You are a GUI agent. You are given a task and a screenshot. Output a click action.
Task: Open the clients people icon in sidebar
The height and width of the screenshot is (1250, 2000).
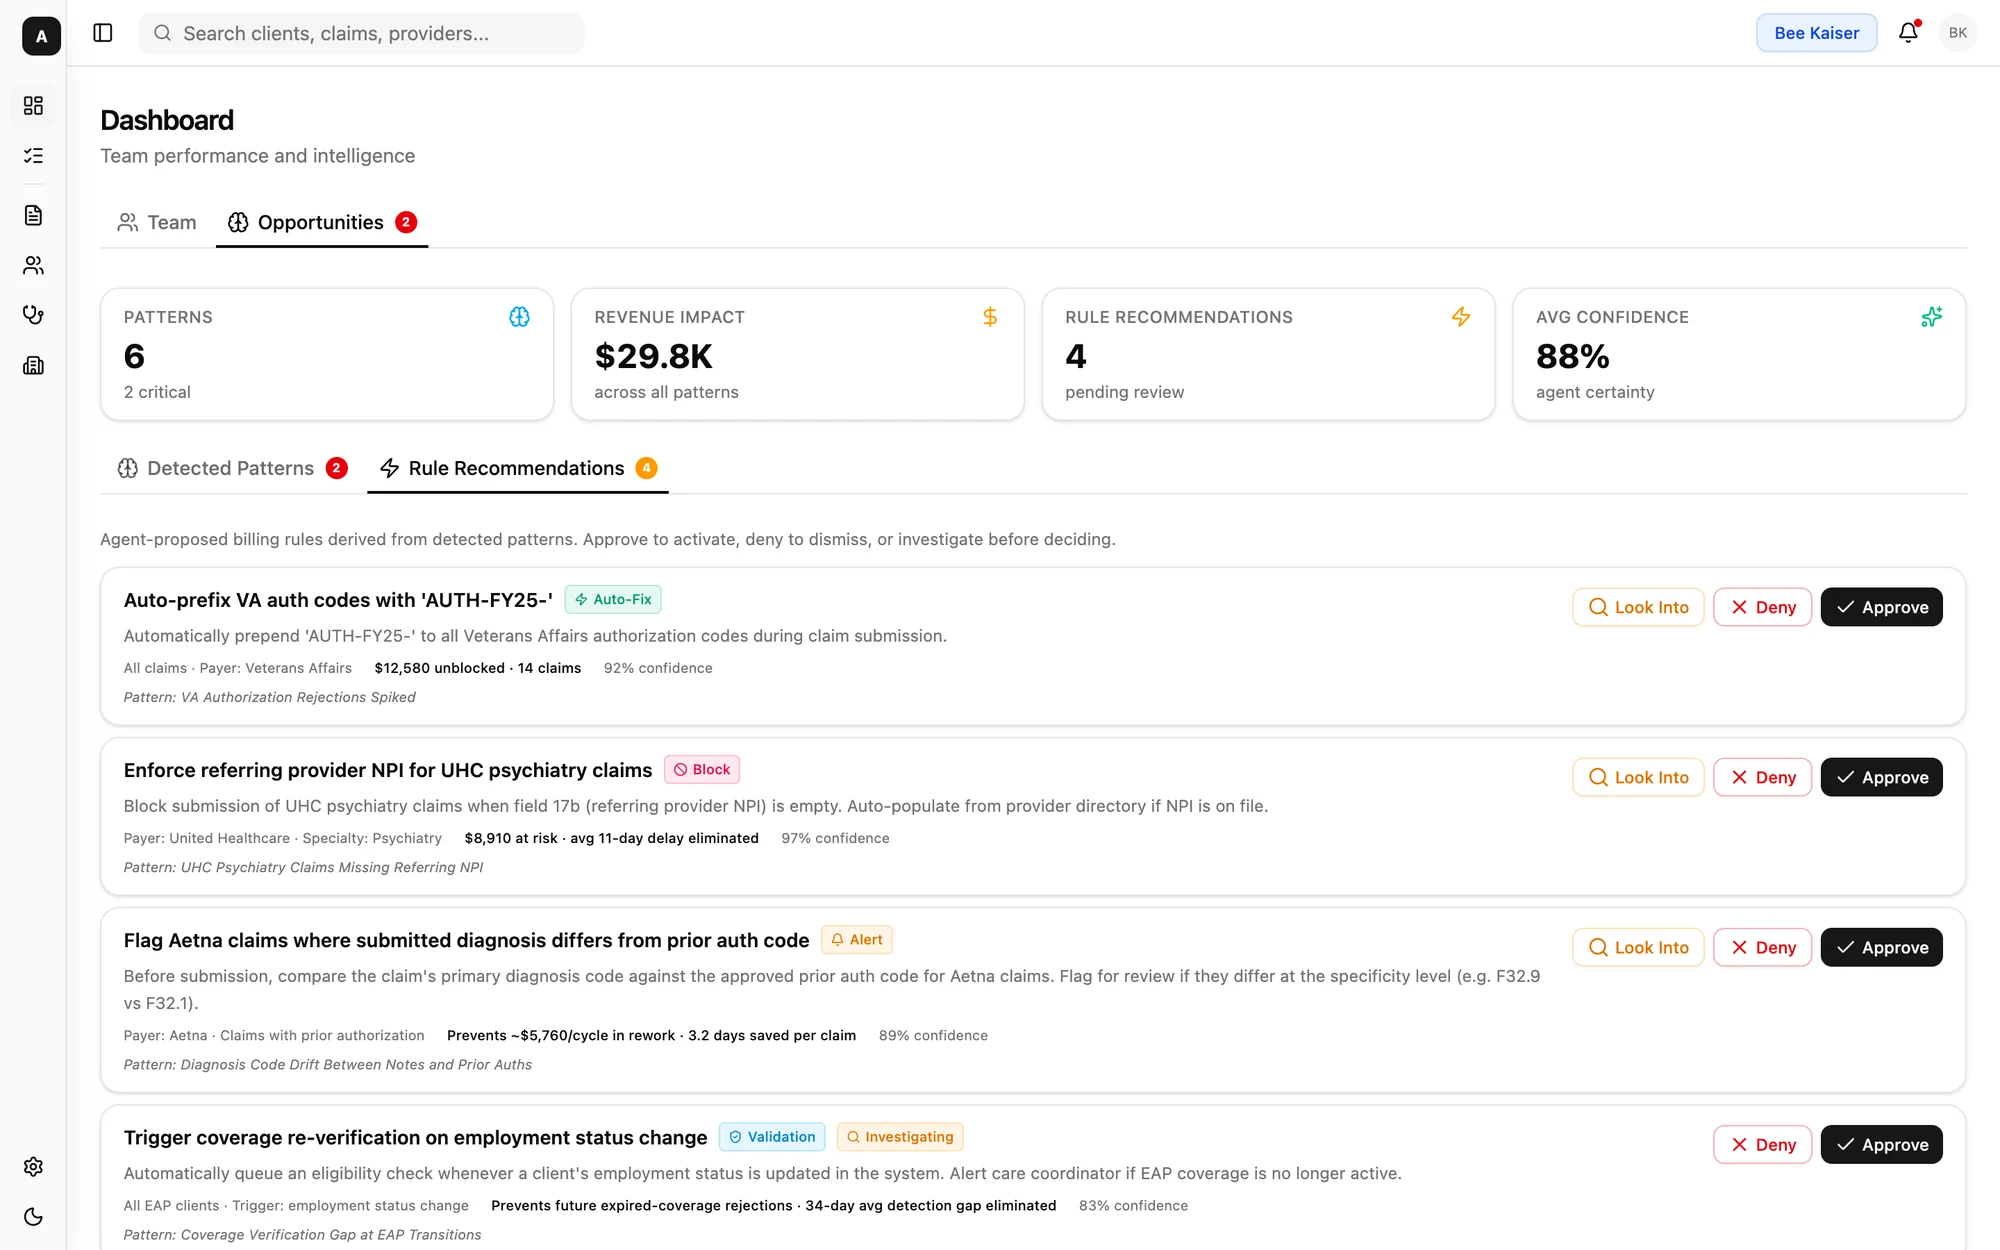coord(33,266)
